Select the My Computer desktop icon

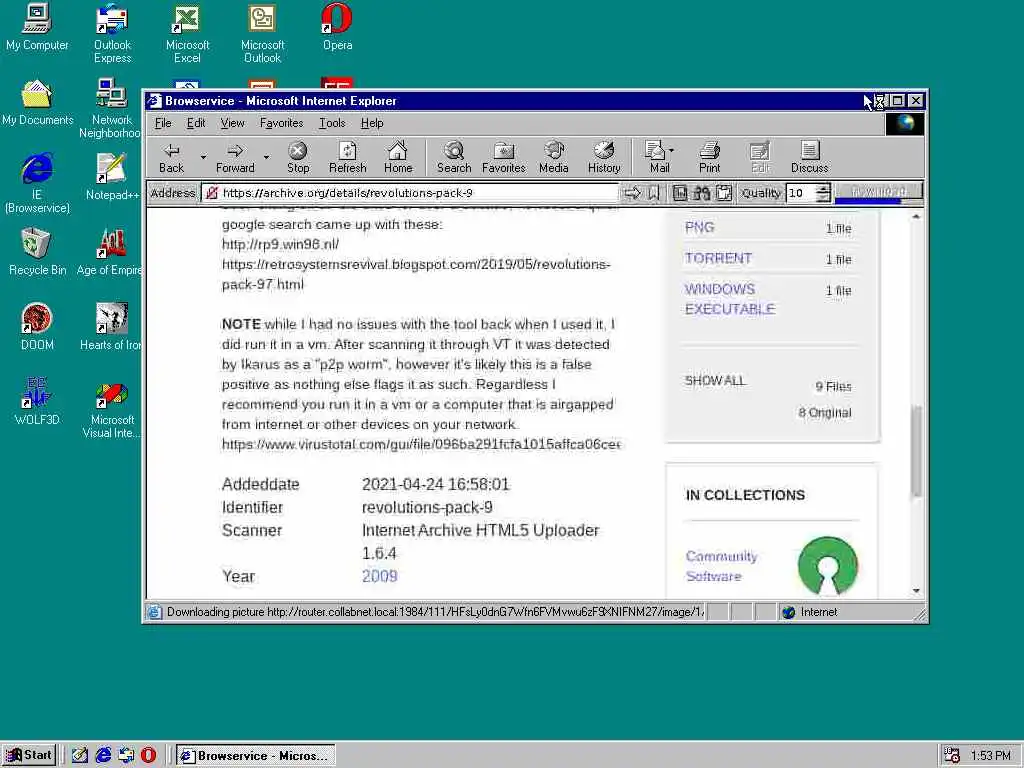tap(37, 27)
